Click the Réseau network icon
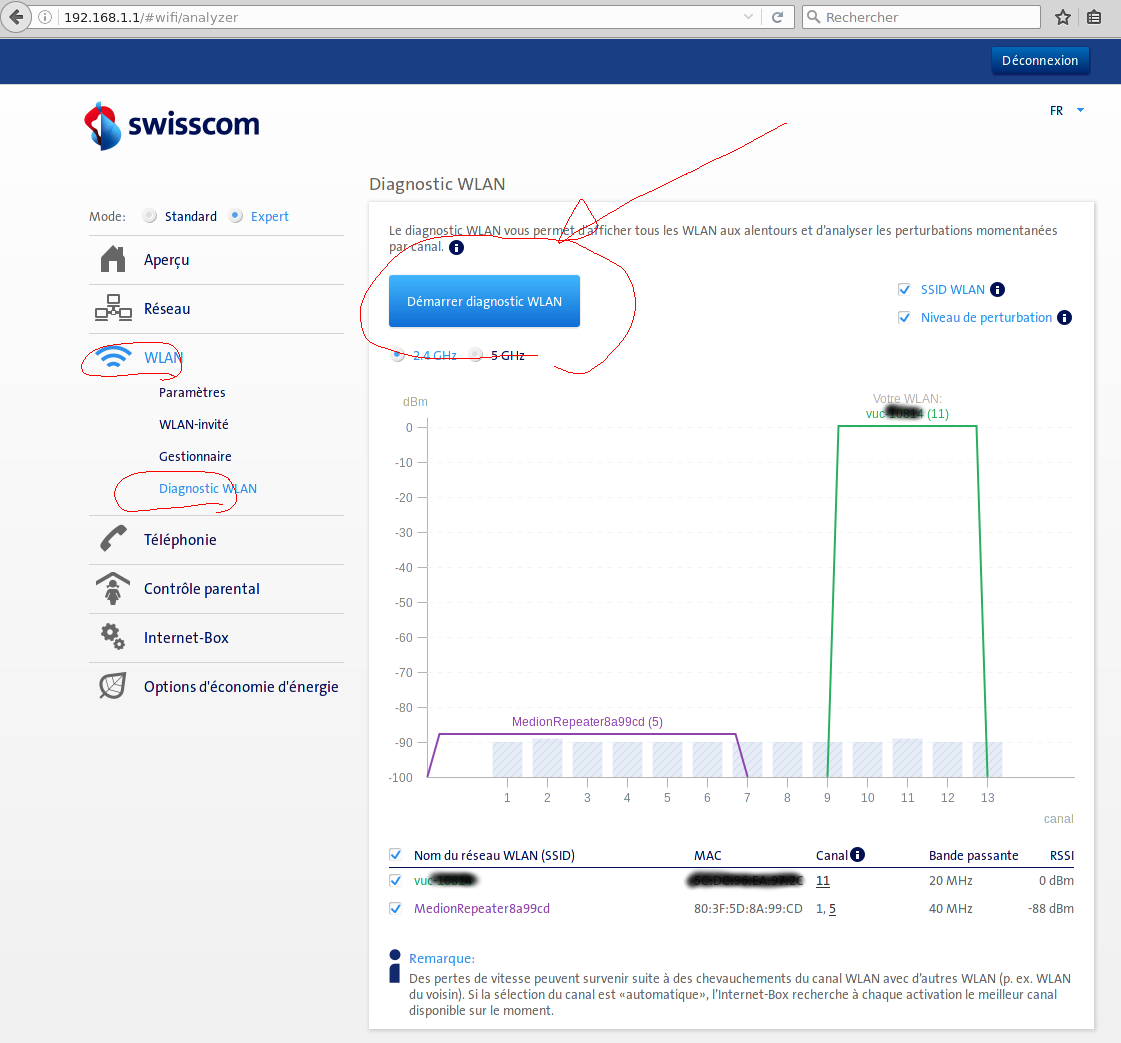Image resolution: width=1121 pixels, height=1043 pixels. coord(113,309)
